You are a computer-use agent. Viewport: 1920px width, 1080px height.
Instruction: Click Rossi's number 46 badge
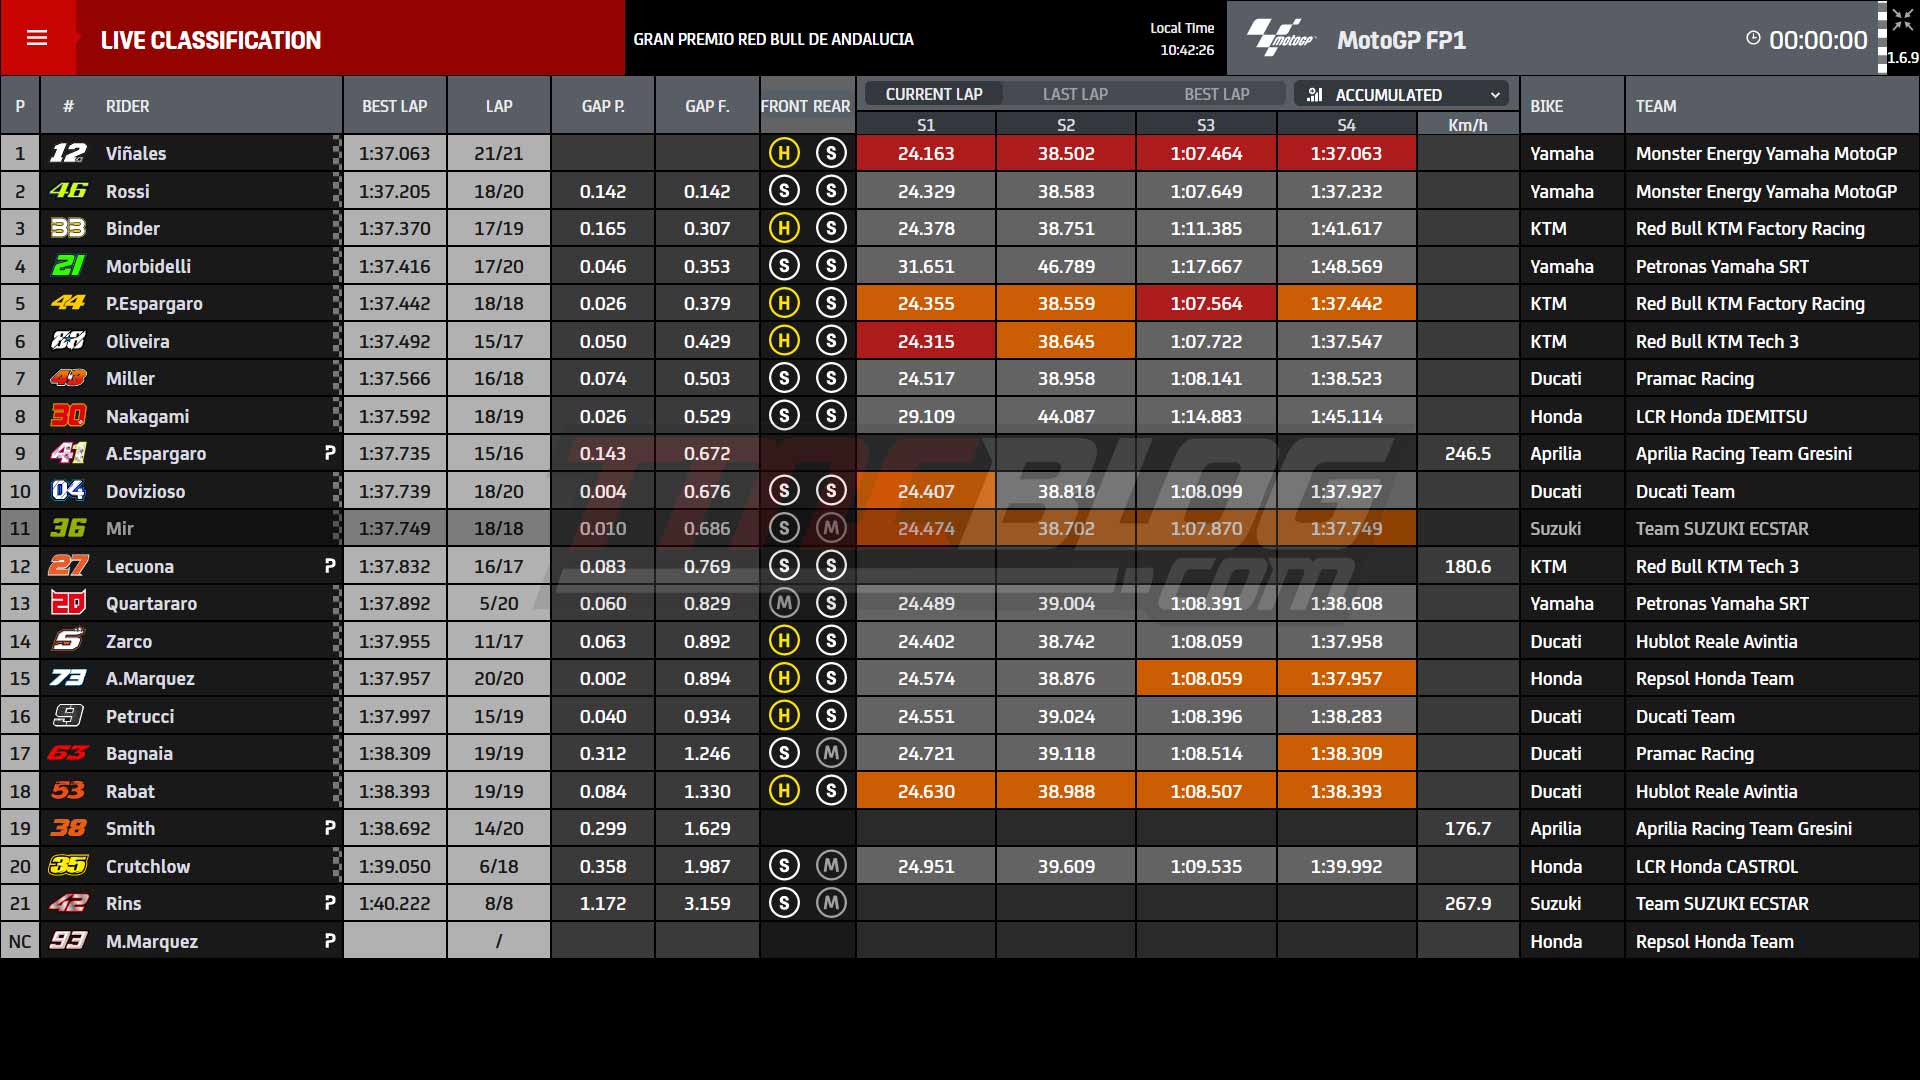click(68, 191)
